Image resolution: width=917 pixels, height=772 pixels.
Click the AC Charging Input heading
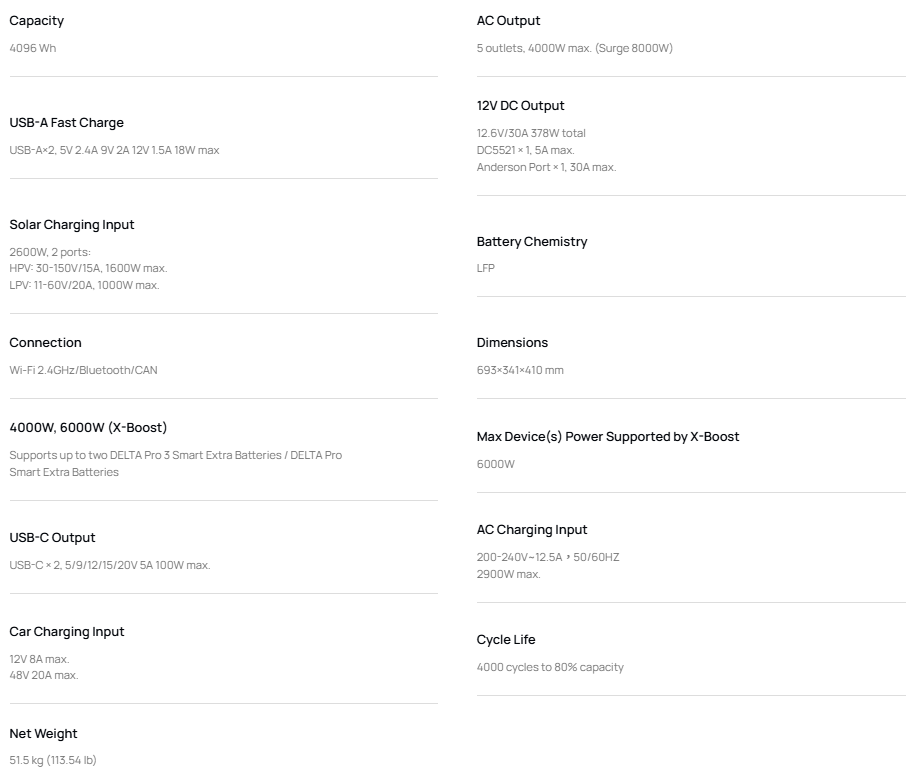click(x=532, y=530)
